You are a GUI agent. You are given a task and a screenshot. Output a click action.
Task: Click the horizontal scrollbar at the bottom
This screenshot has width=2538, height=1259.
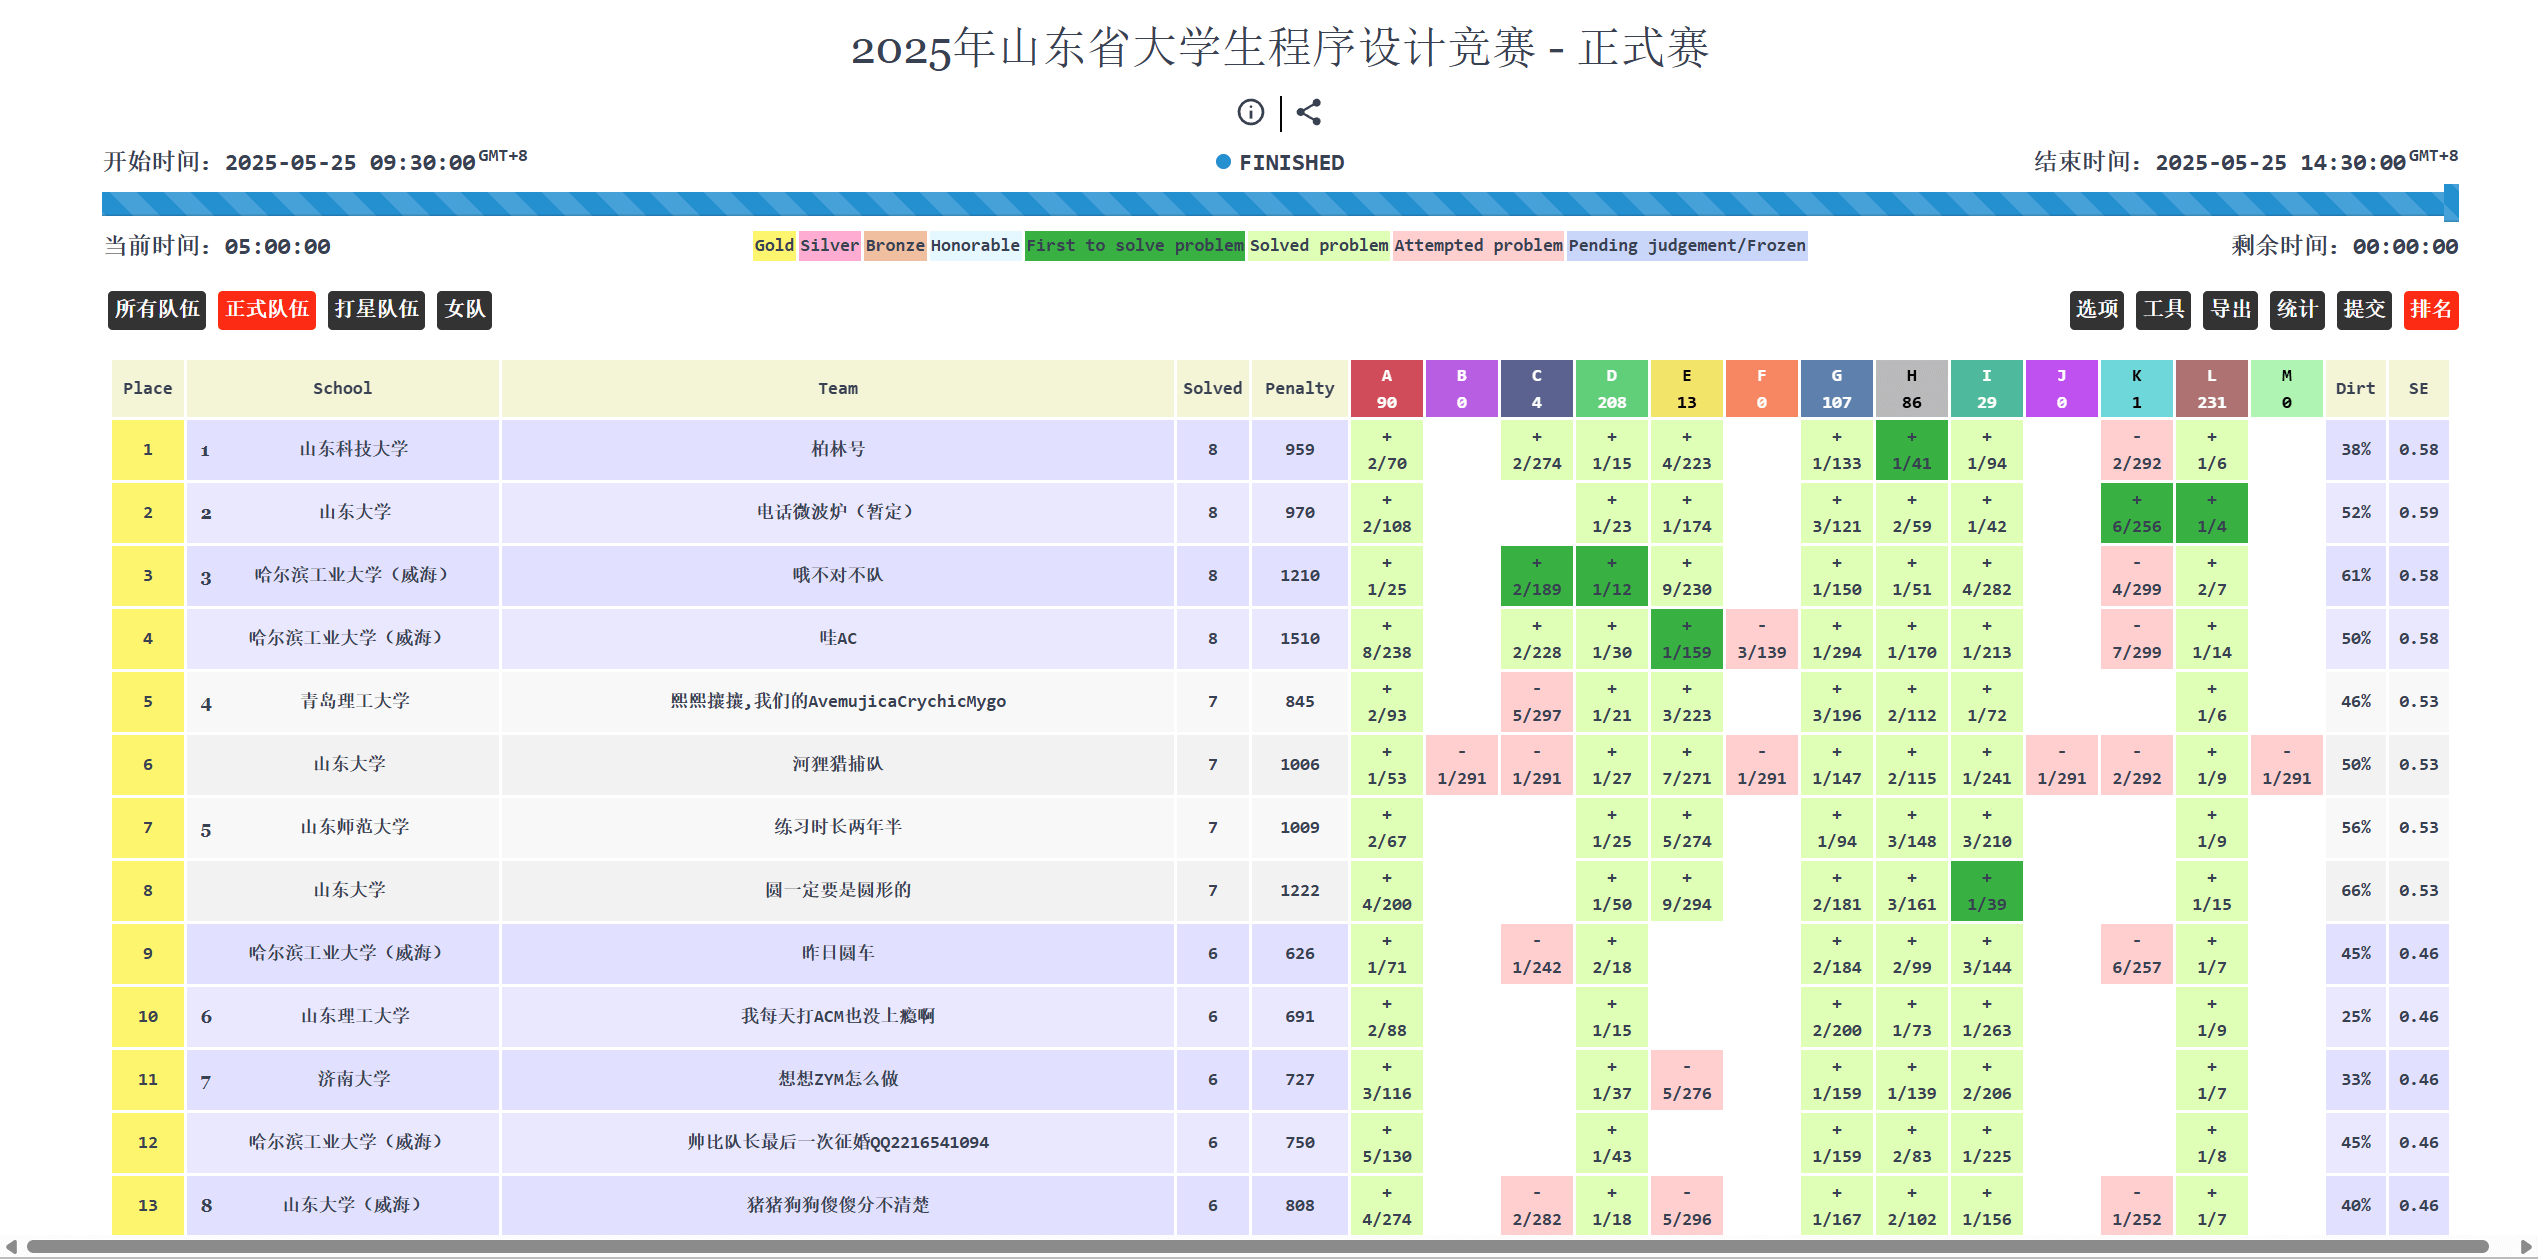tap(1270, 1247)
